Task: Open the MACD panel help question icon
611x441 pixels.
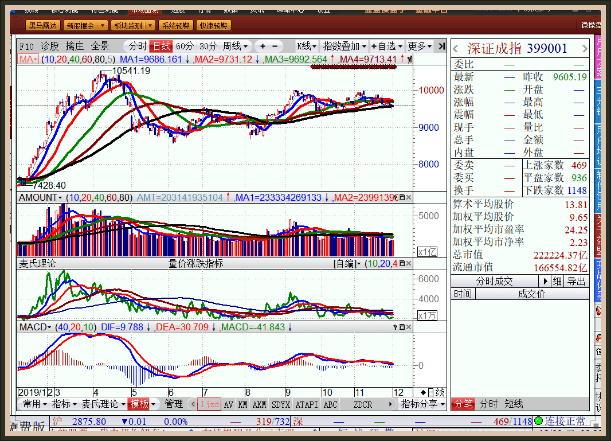Action: point(396,327)
